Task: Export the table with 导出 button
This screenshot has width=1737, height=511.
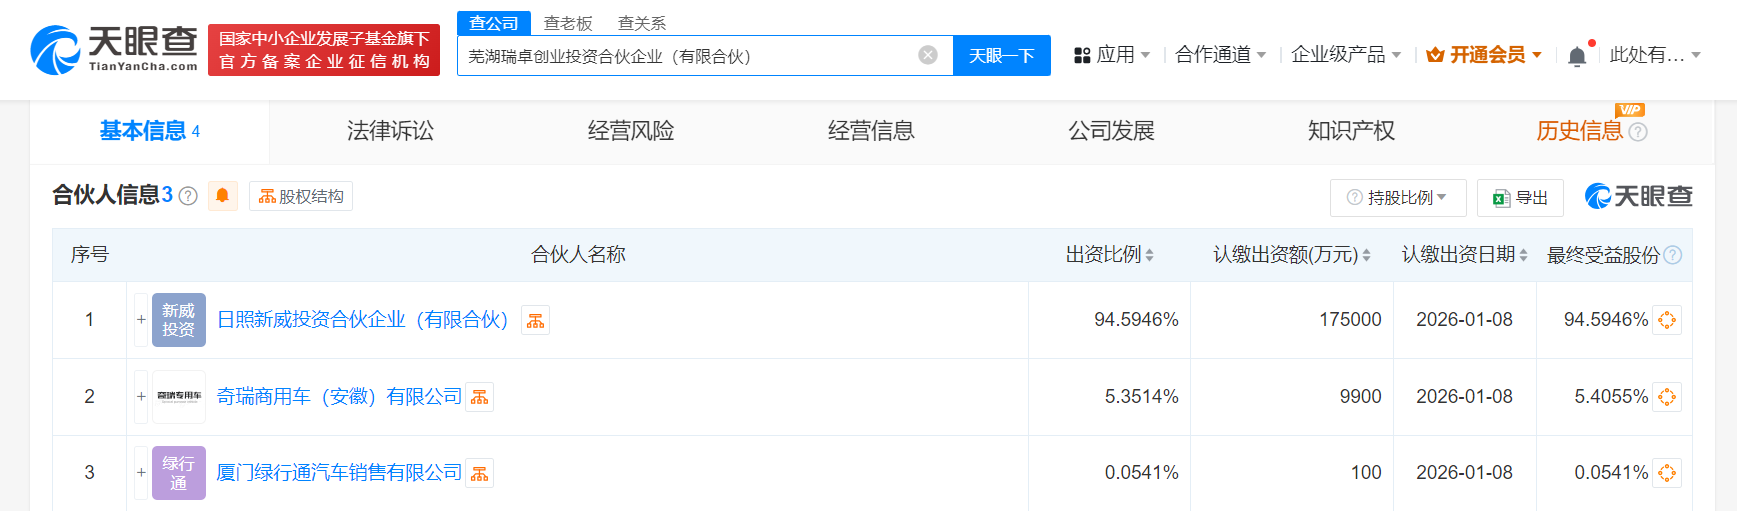Action: point(1520,198)
